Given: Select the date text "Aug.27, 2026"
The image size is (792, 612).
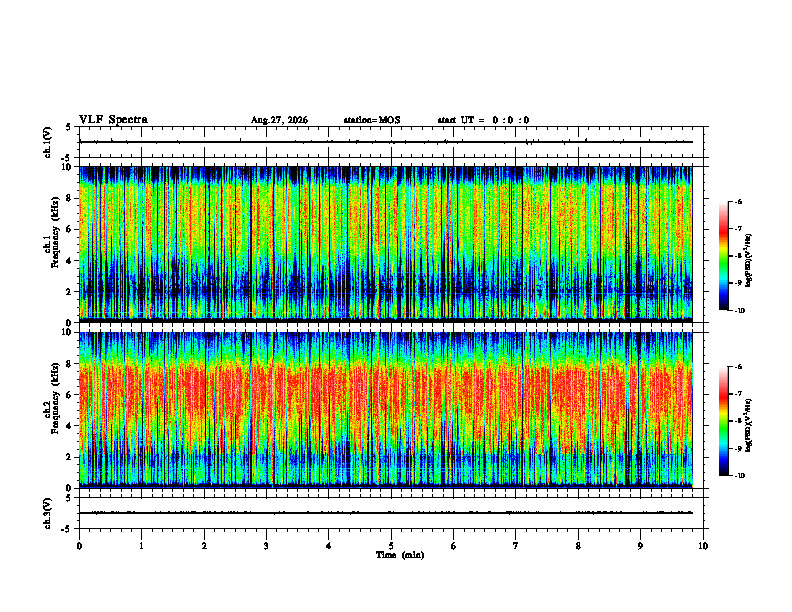Looking at the screenshot, I should (279, 120).
